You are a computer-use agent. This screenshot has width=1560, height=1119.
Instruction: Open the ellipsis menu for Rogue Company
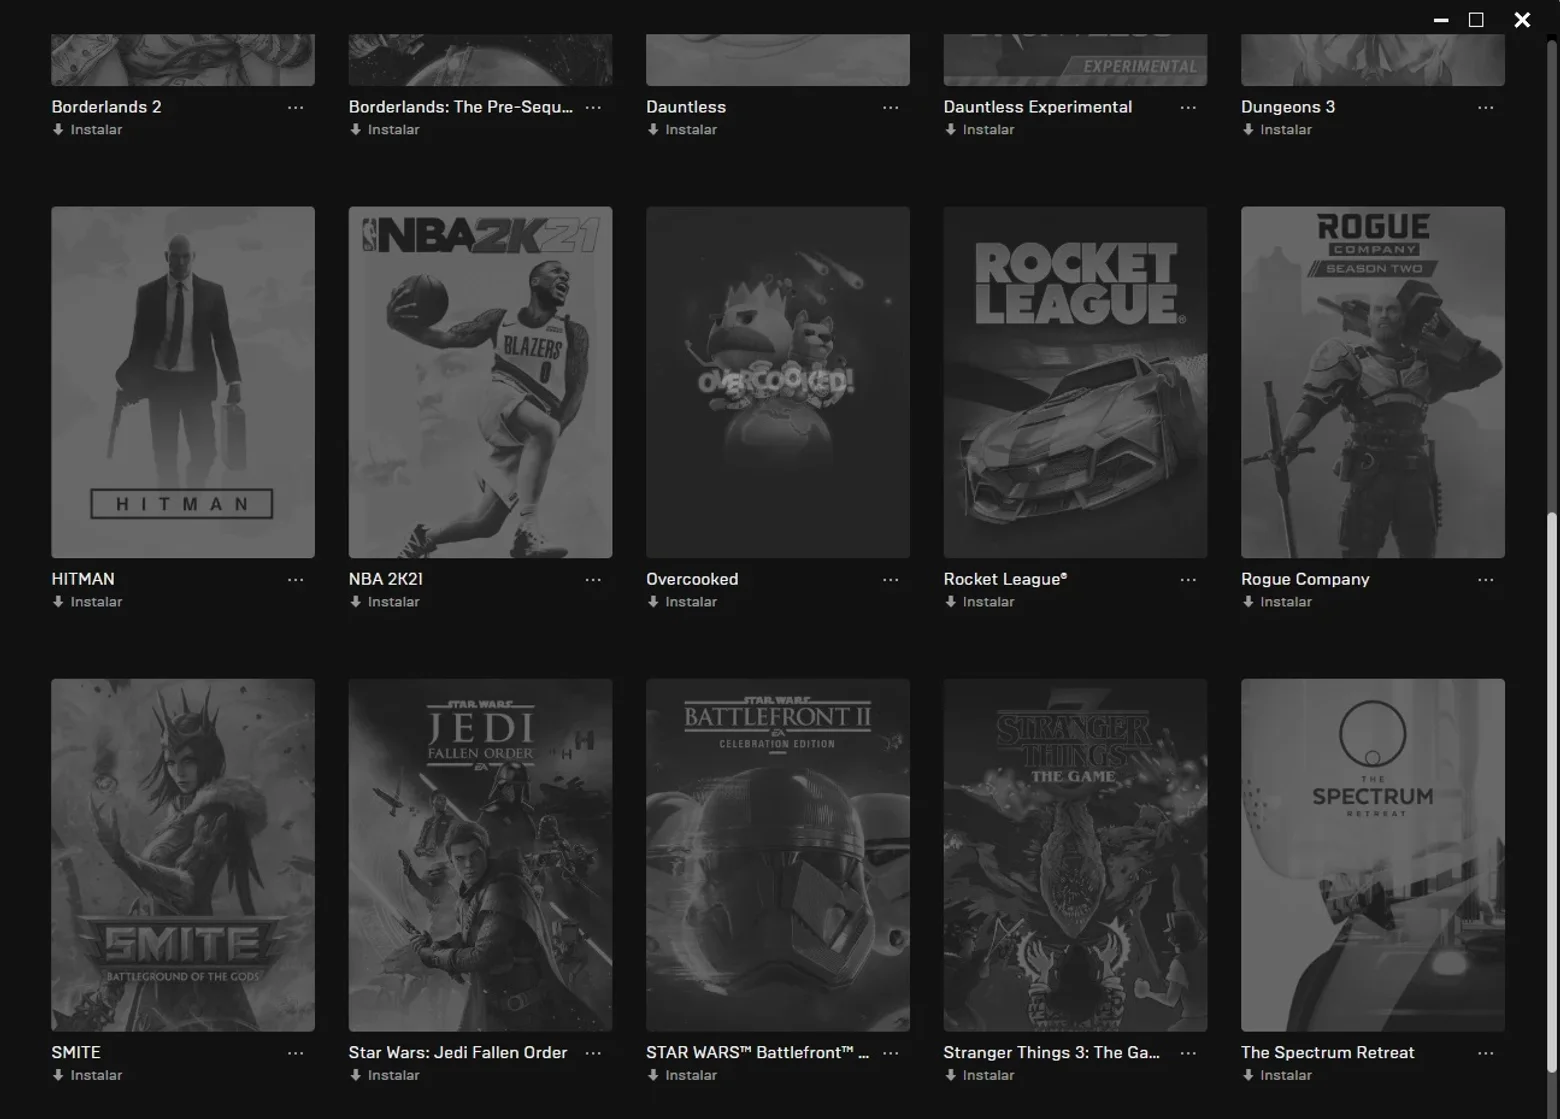pyautogui.click(x=1485, y=580)
